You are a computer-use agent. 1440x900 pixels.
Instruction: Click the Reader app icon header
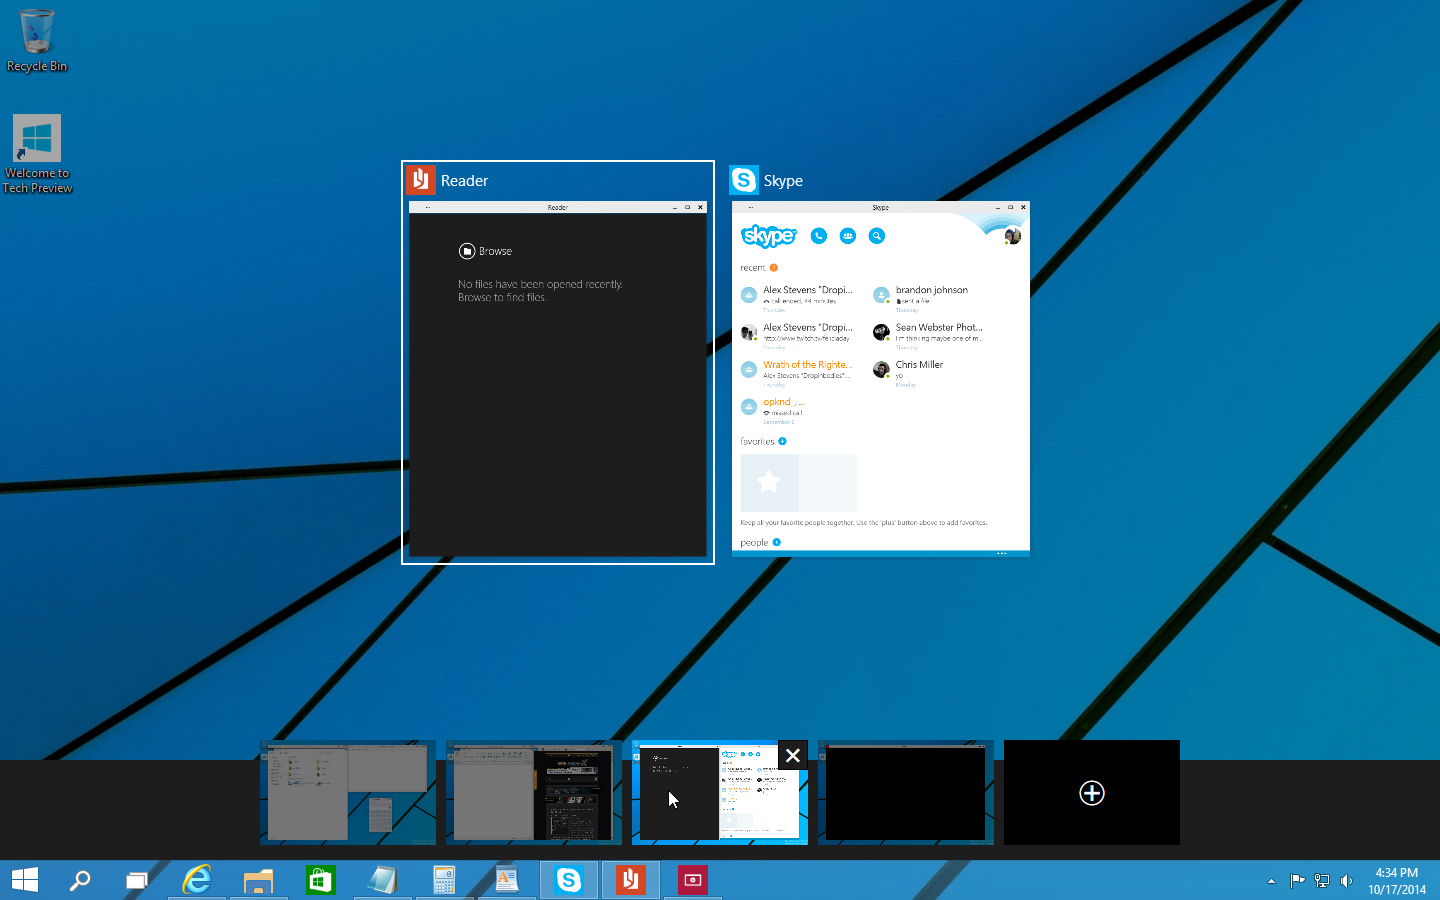click(421, 180)
